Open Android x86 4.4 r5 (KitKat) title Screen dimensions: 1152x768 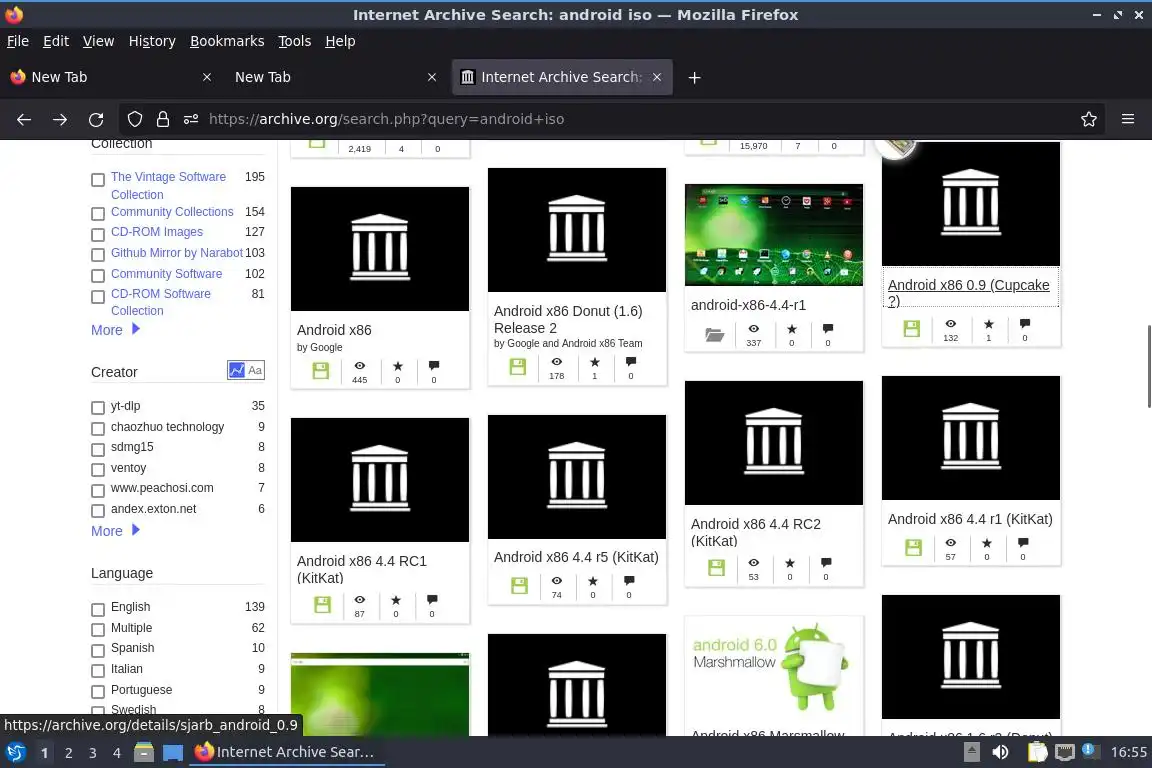(x=576, y=557)
